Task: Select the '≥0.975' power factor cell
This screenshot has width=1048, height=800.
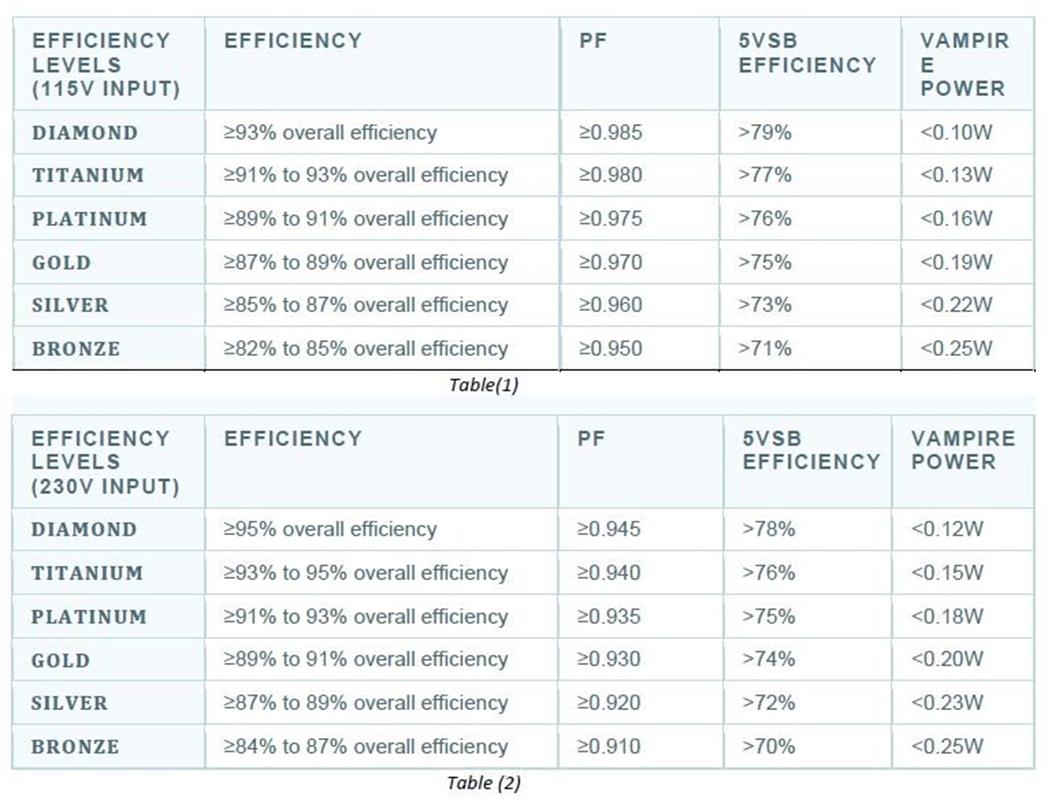Action: [610, 219]
